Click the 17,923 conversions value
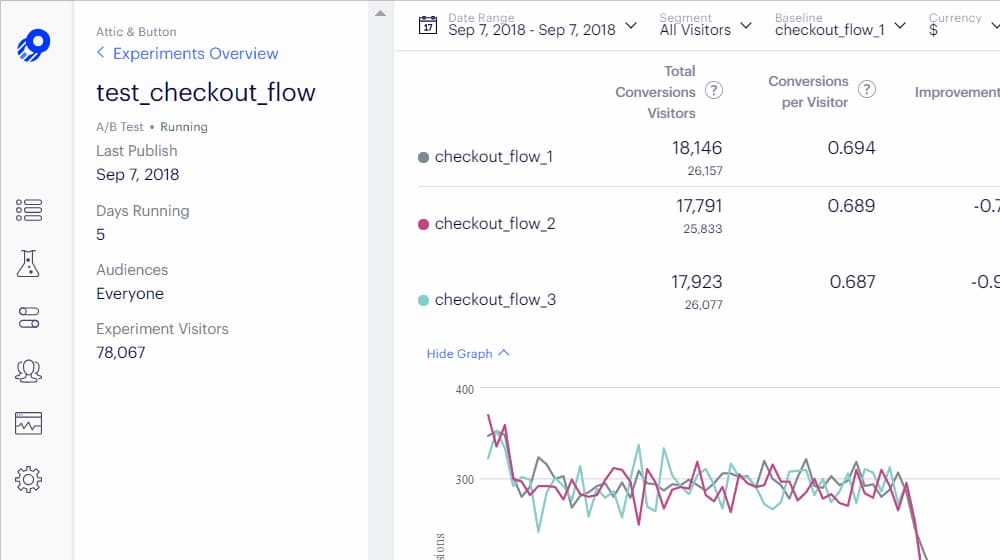The width and height of the screenshot is (1000, 560). tap(696, 282)
